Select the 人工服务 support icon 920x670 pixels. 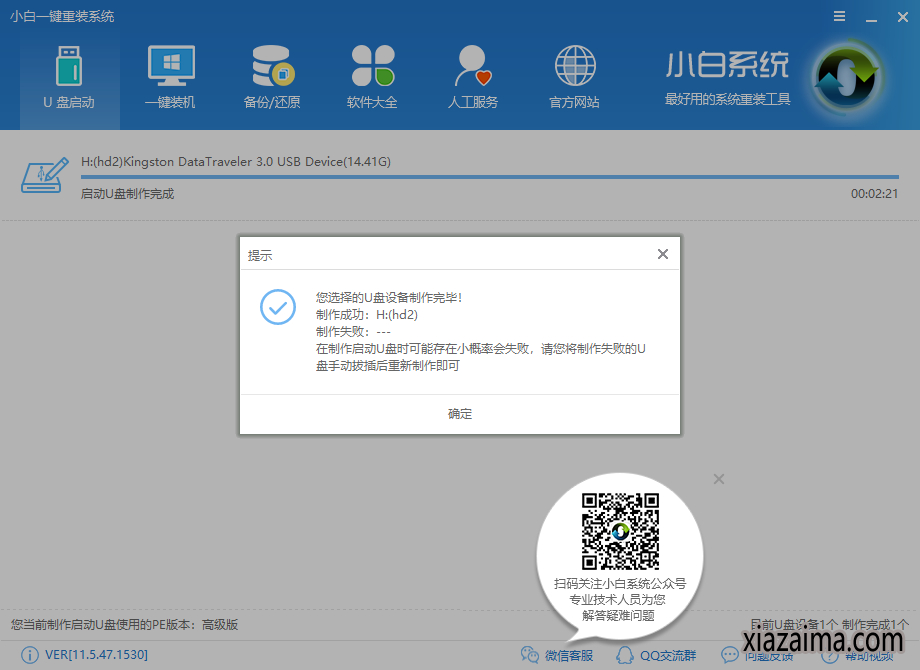pyautogui.click(x=473, y=76)
